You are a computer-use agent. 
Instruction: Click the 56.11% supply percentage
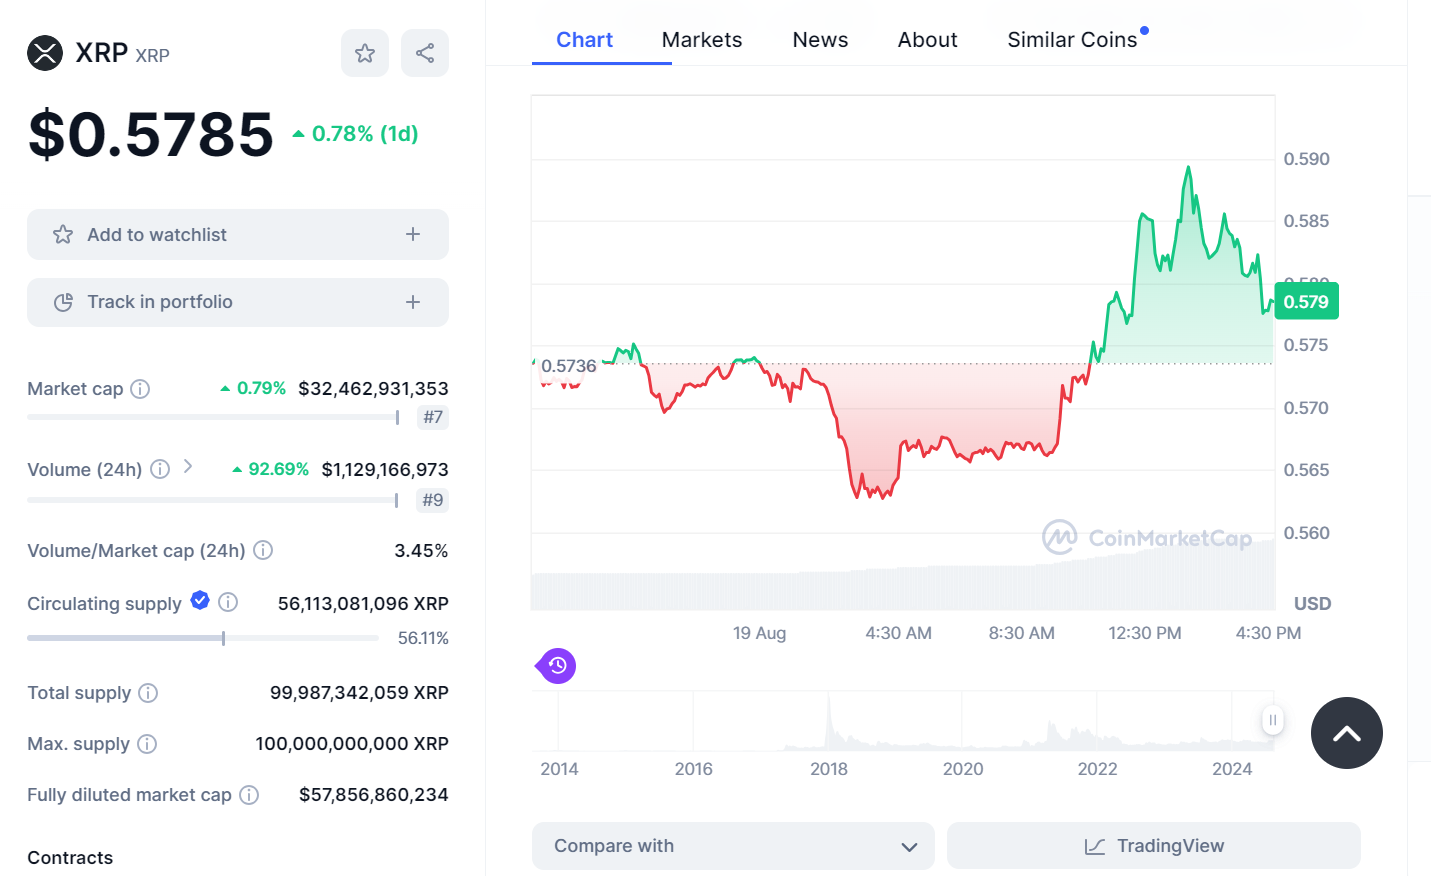pos(423,638)
